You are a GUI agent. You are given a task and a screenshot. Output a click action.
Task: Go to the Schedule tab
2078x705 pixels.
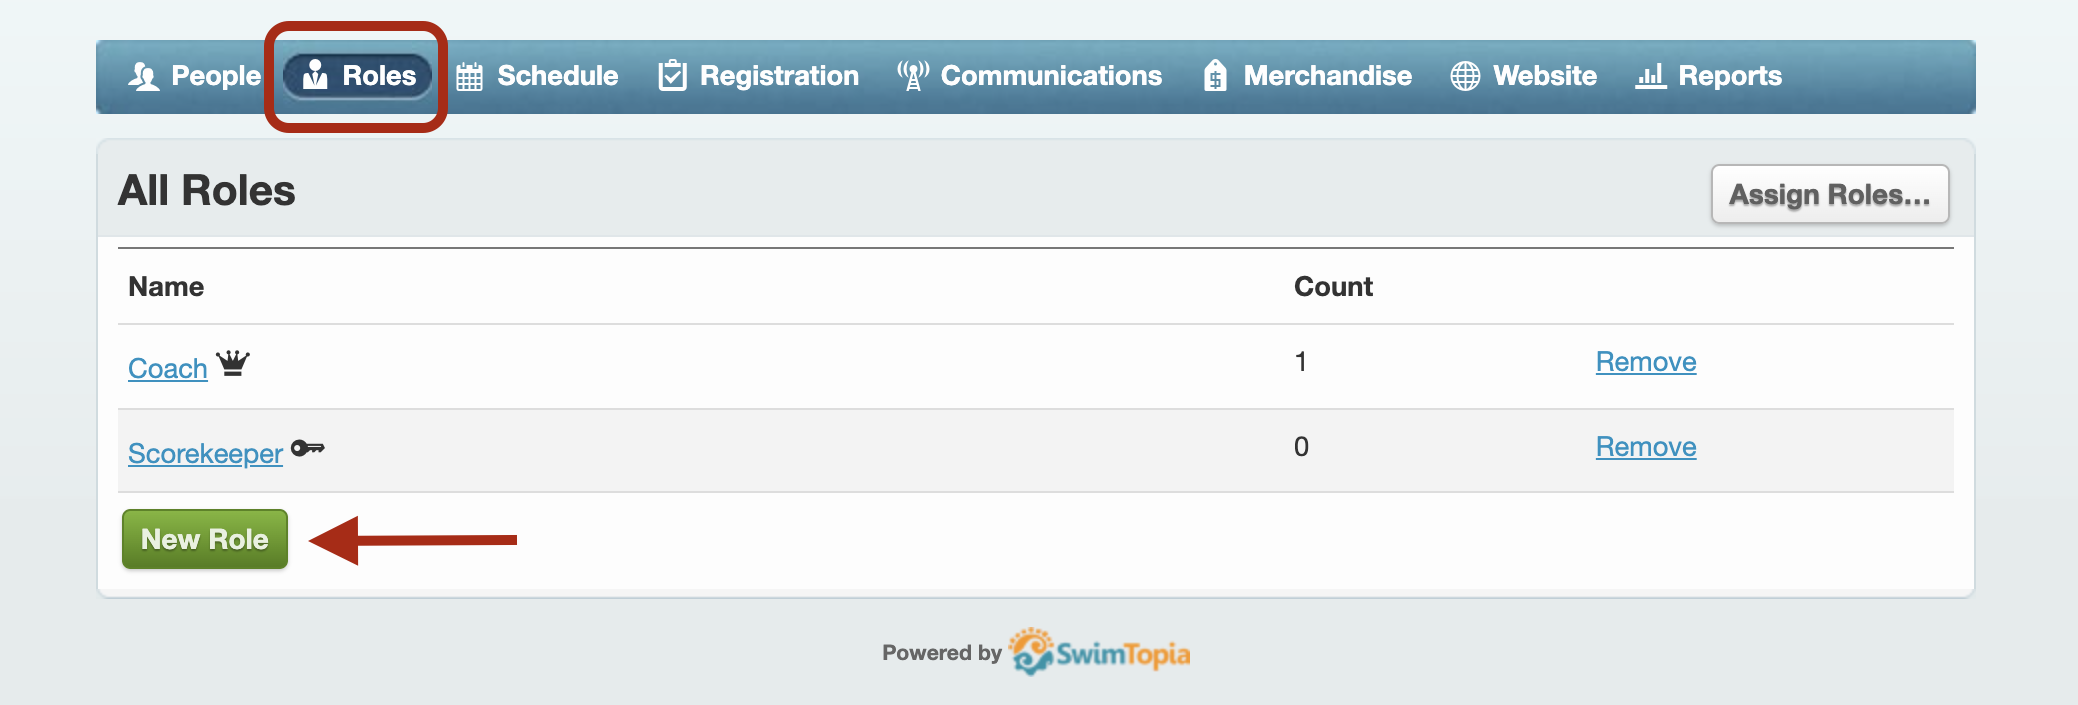(x=537, y=76)
